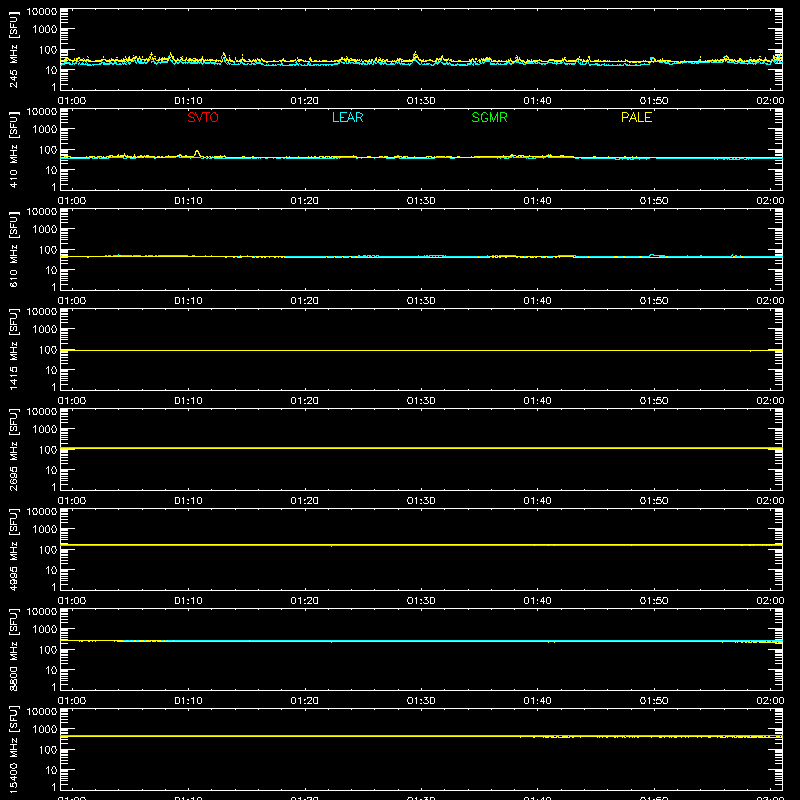Click the 01:50 tick label under 410 MHz panel
The image size is (800, 800).
point(654,201)
